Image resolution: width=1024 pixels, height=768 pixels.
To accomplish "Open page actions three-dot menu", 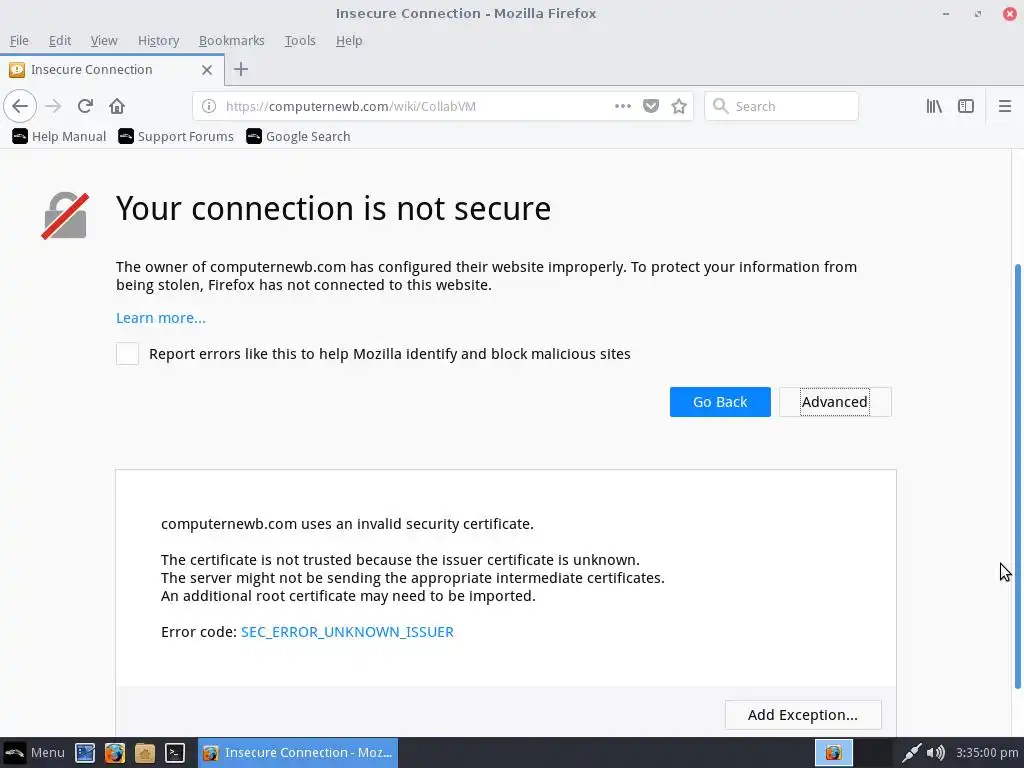I will pos(623,106).
